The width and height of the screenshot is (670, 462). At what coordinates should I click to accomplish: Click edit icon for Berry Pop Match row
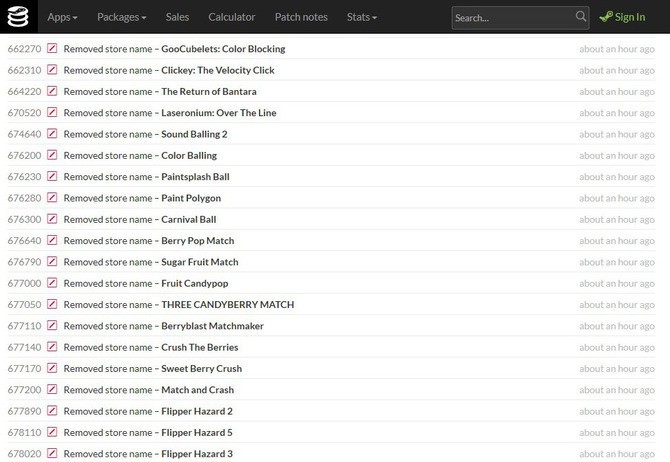point(52,240)
